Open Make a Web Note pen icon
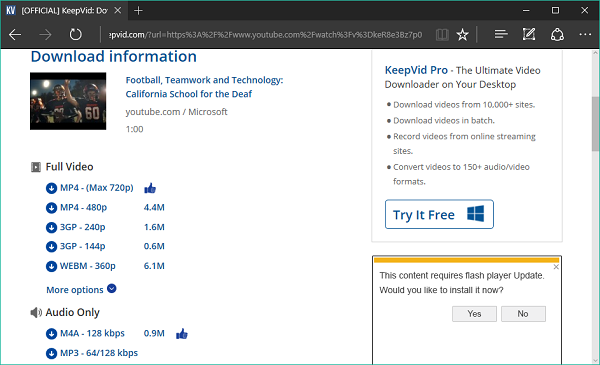 coord(529,34)
